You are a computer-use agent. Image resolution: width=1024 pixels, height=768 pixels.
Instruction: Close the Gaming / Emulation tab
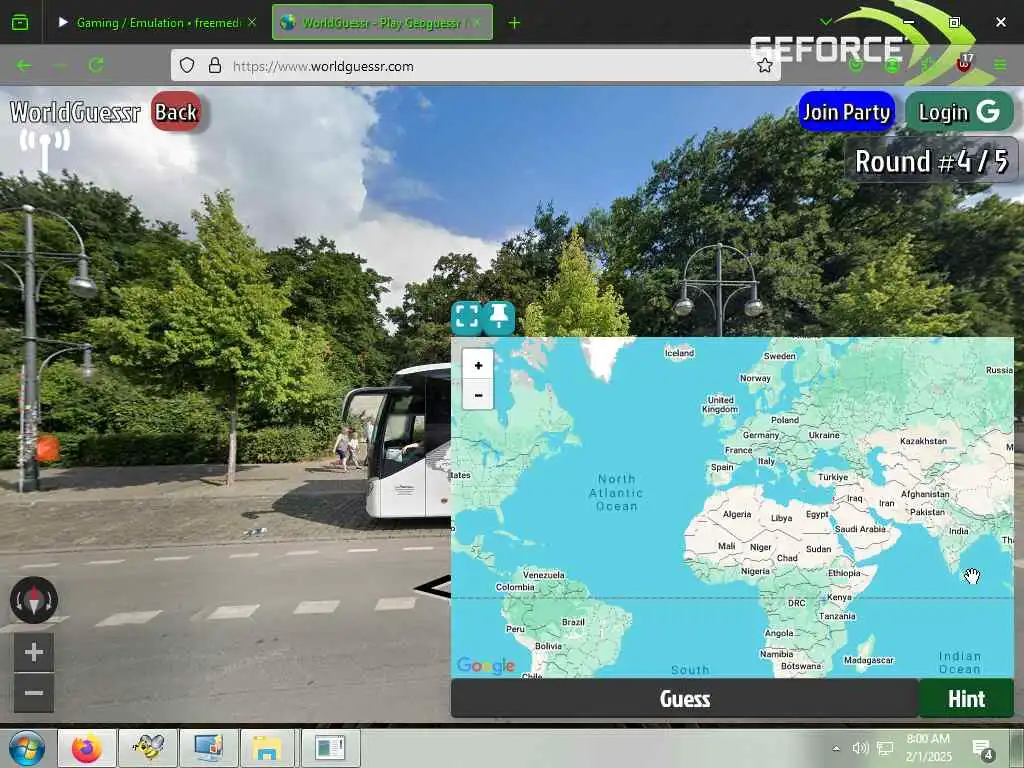[x=252, y=23]
